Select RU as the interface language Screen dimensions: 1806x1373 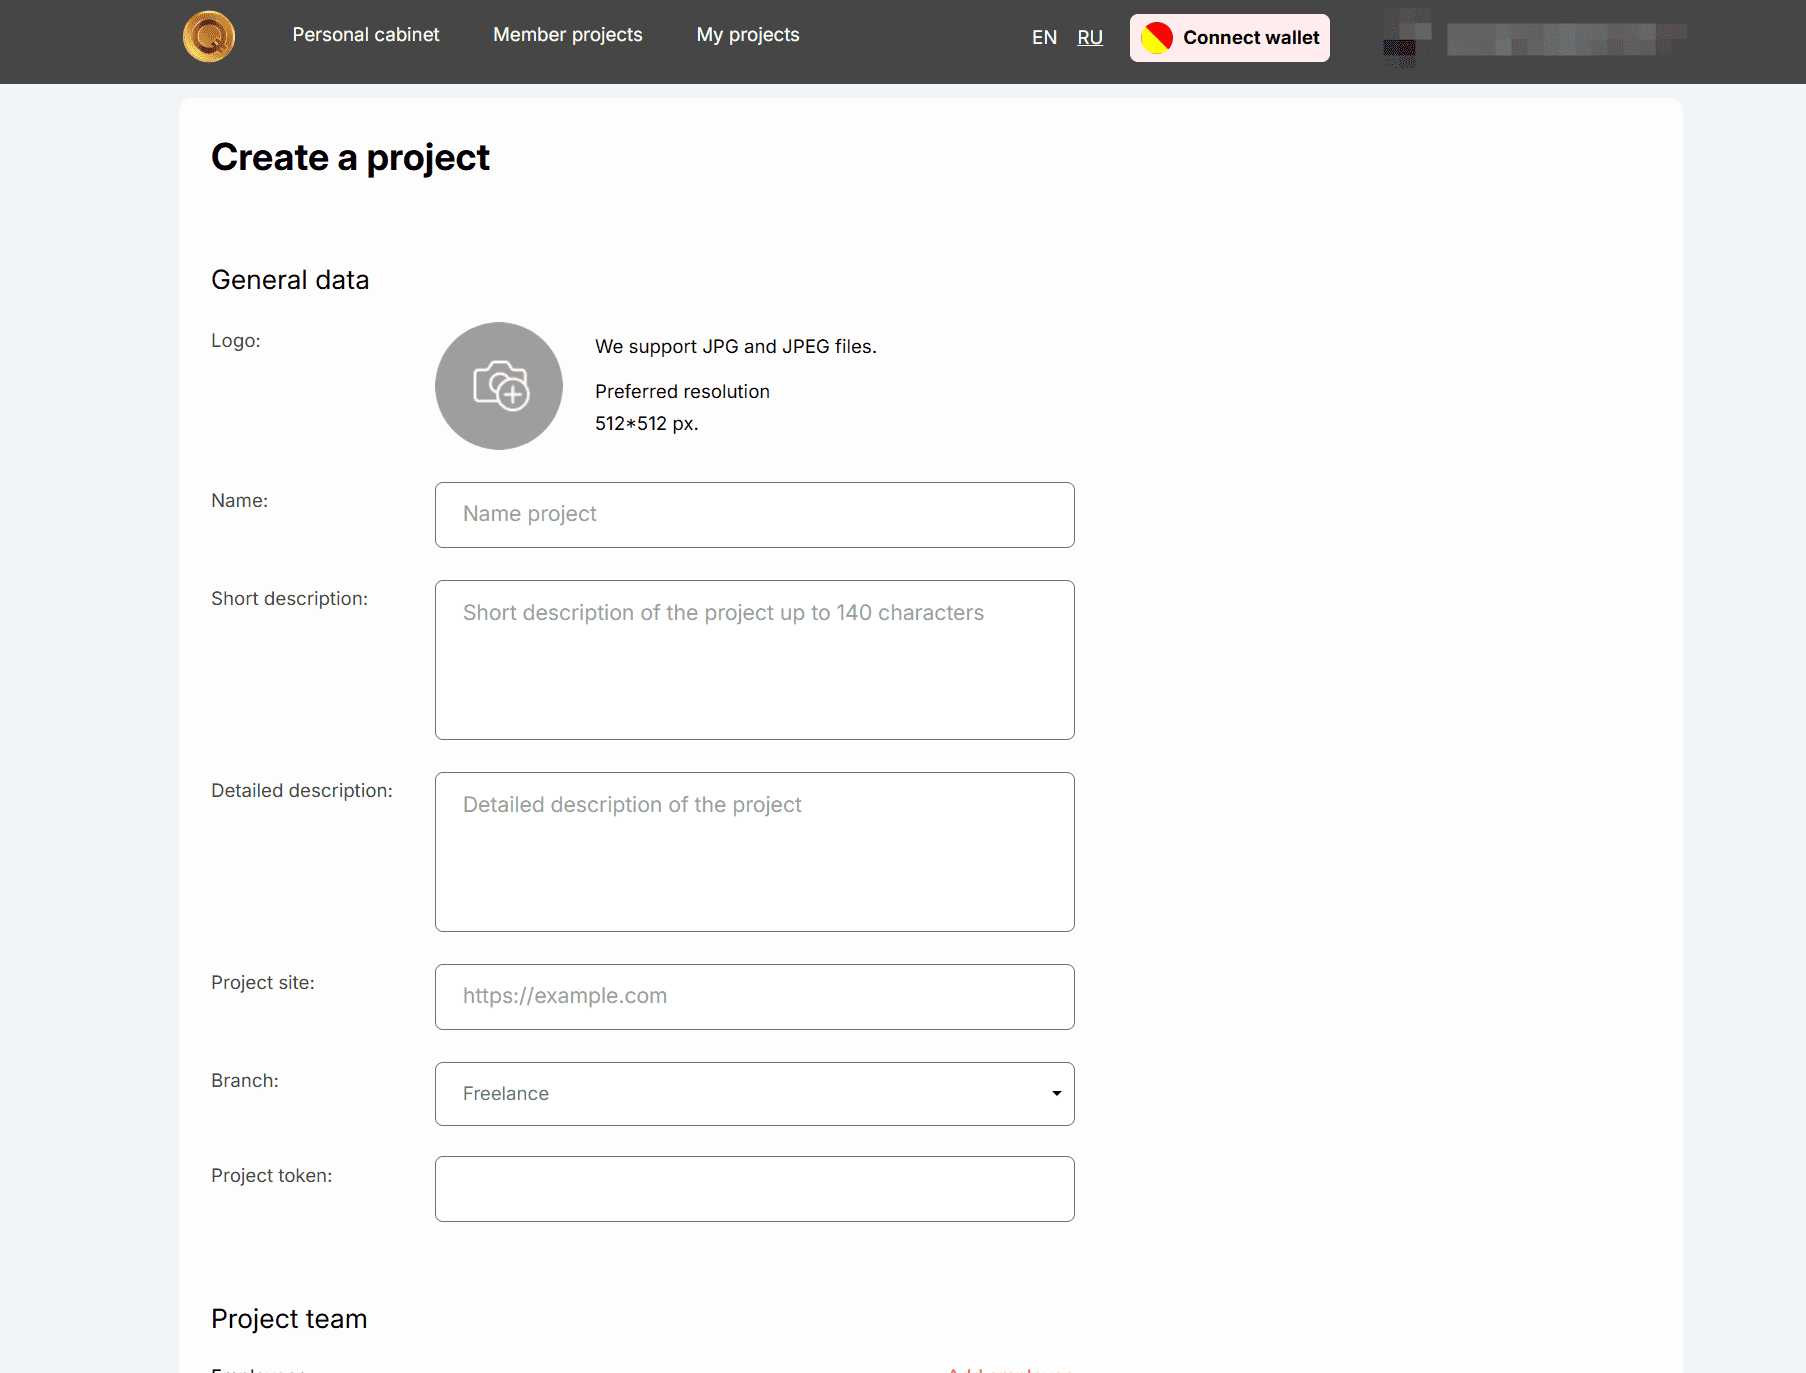click(x=1089, y=37)
